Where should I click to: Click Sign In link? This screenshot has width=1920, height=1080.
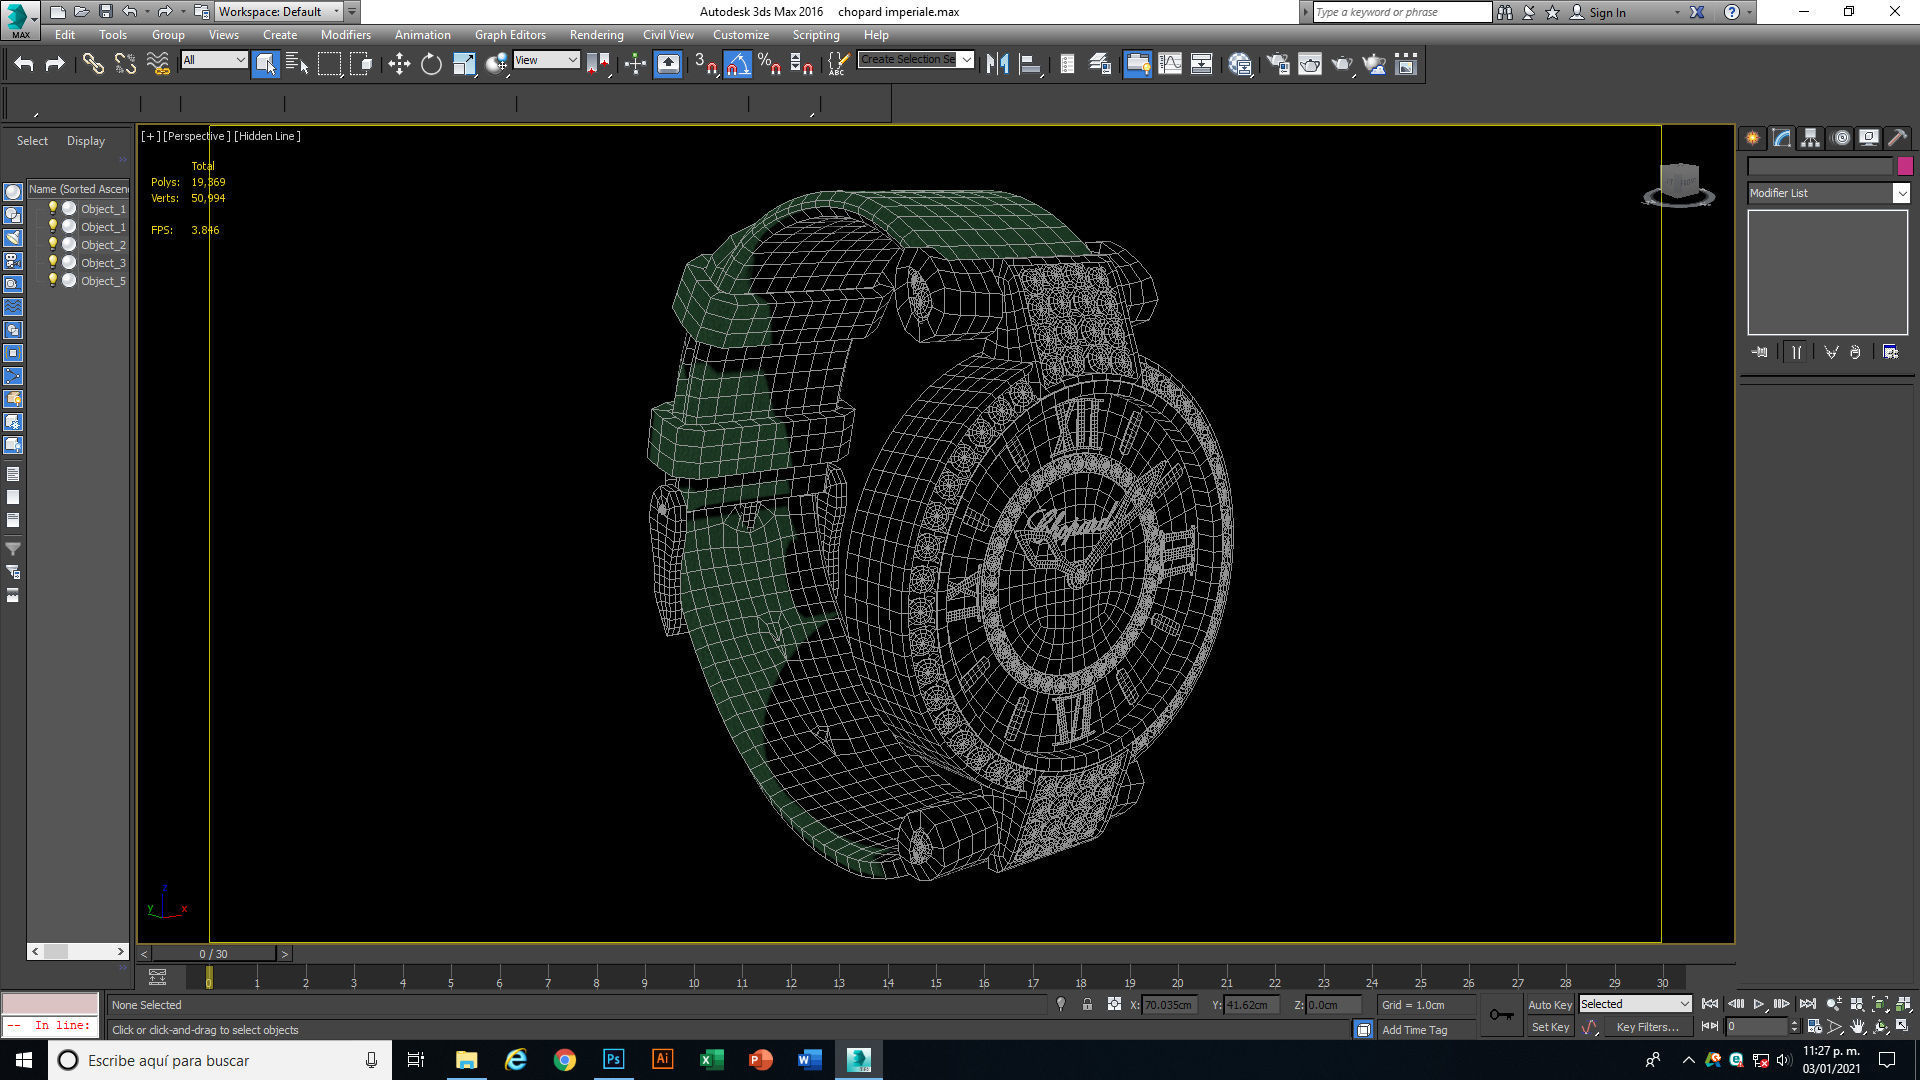pos(1607,12)
